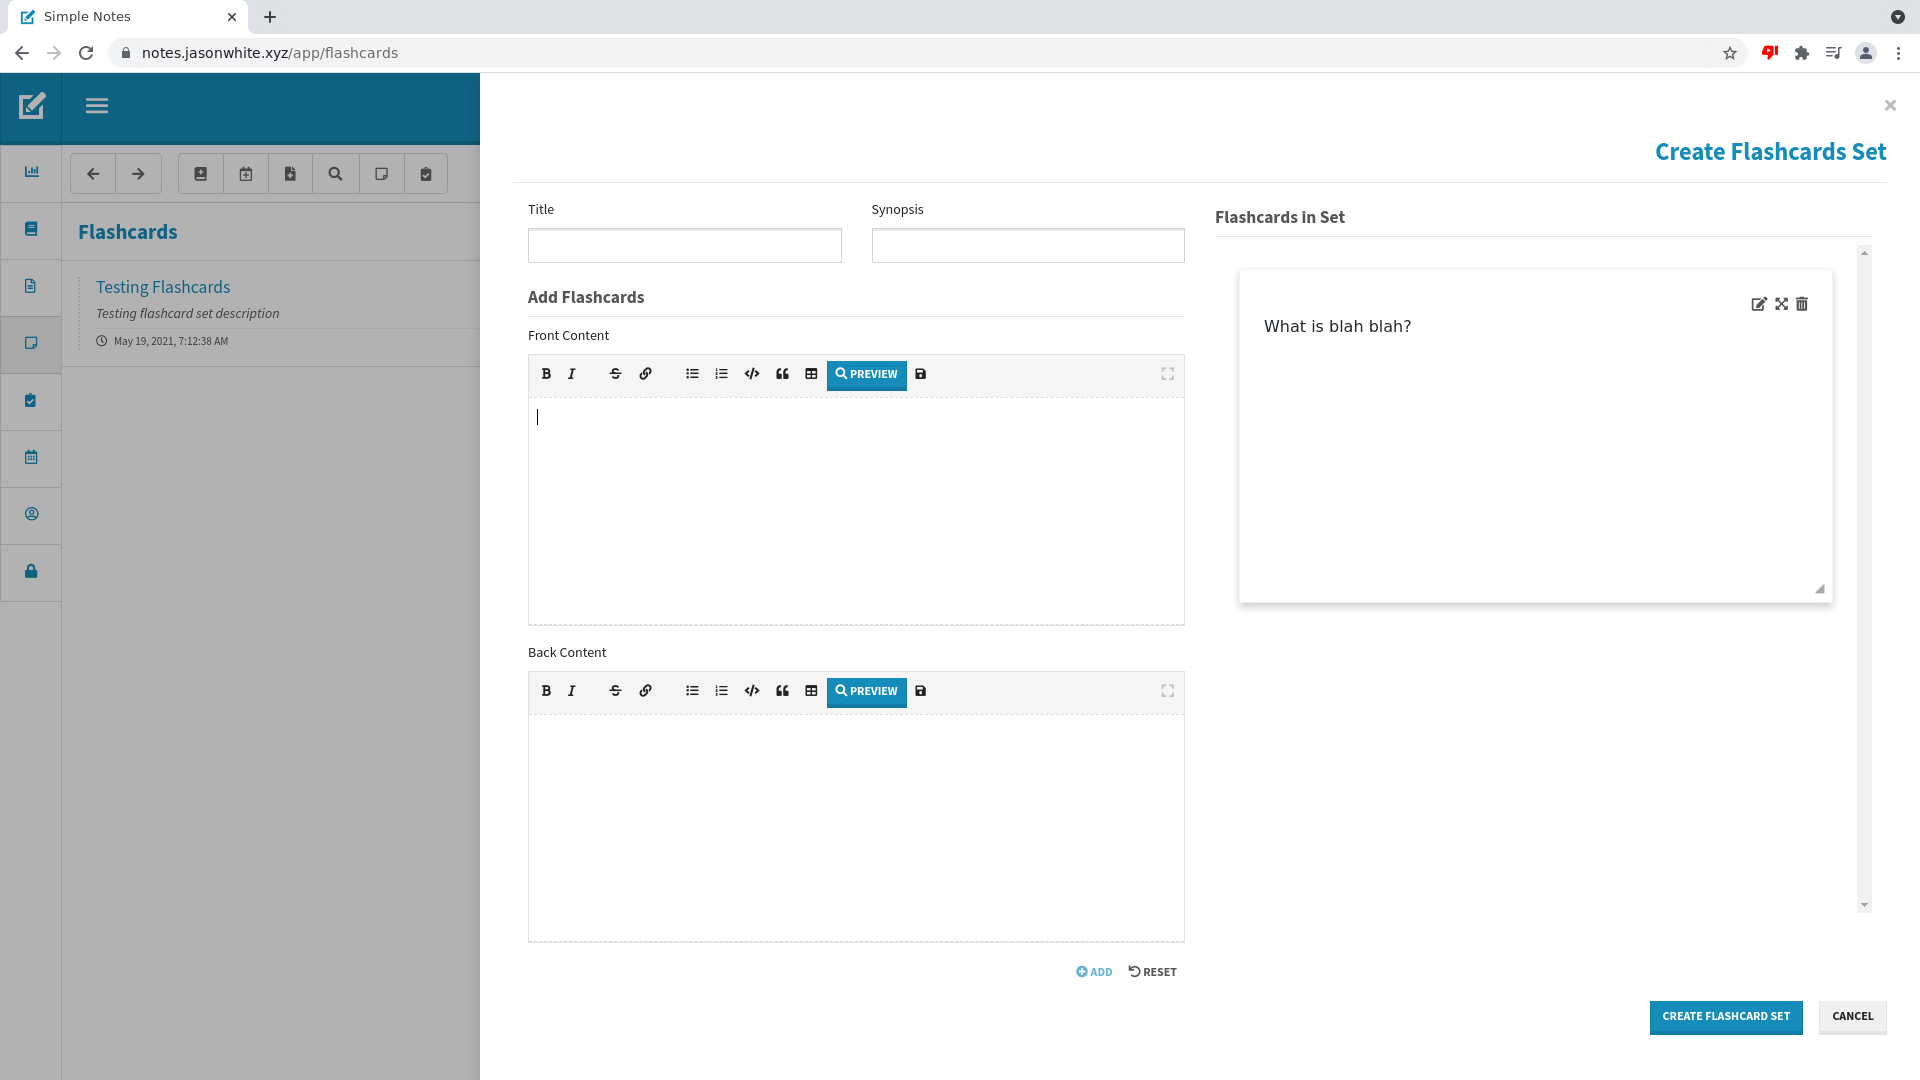Viewport: 1920px width, 1080px height.
Task: Delete the 'What is blah blah?' flashcard
Action: pos(1802,304)
